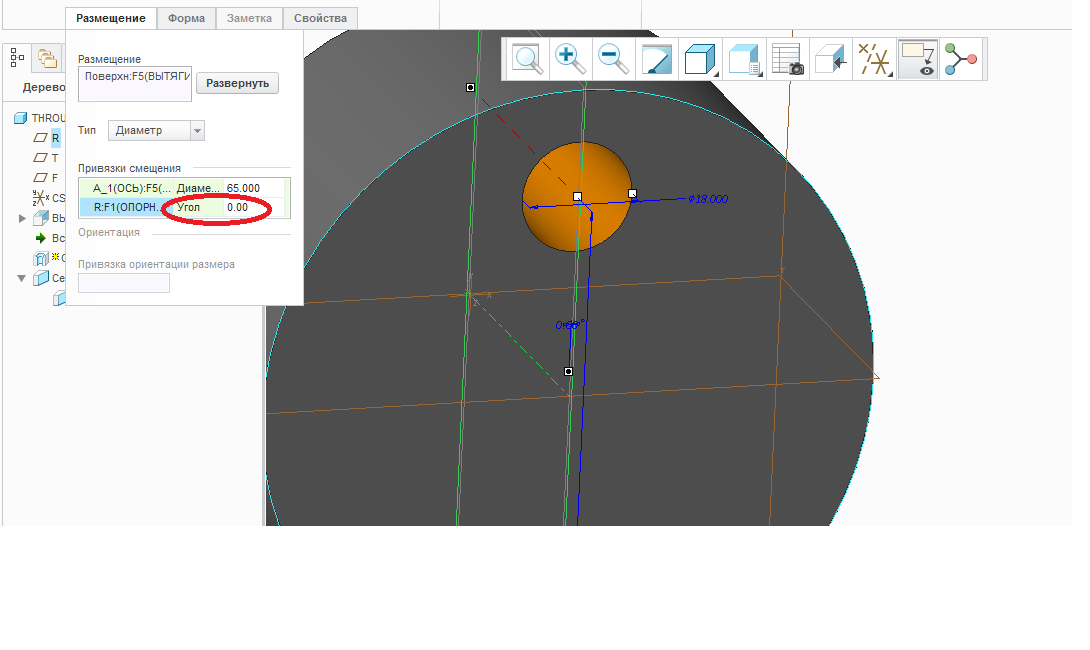Switch to the Форма tab

[x=186, y=18]
